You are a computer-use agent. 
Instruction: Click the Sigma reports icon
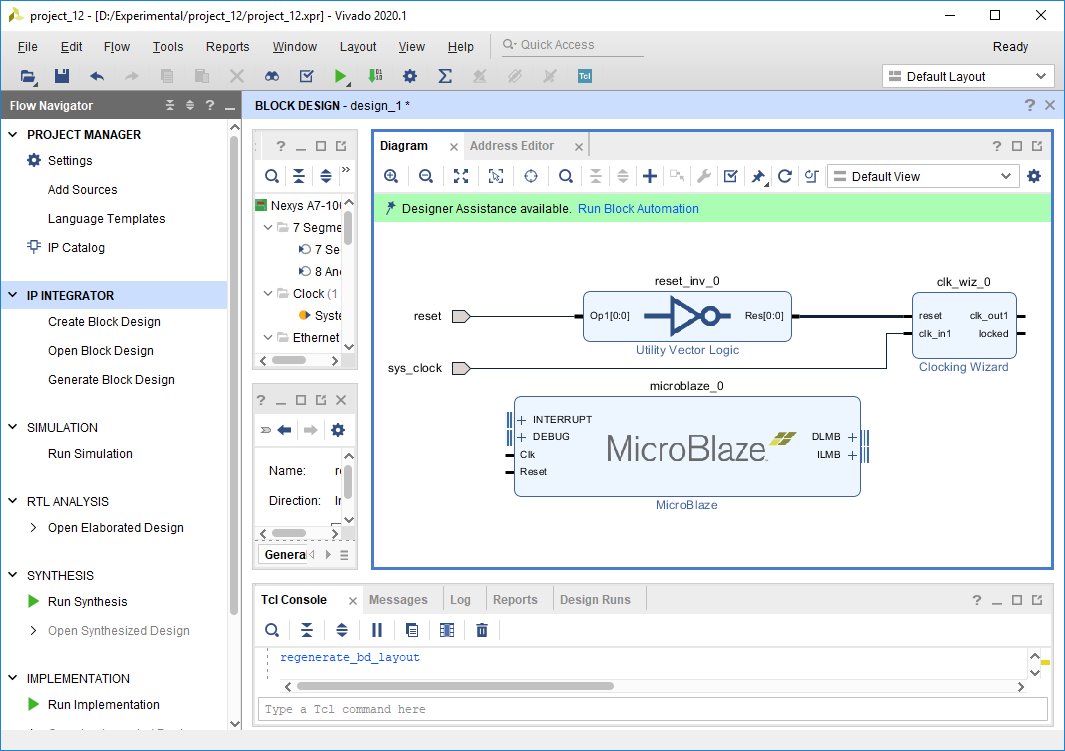coord(445,76)
